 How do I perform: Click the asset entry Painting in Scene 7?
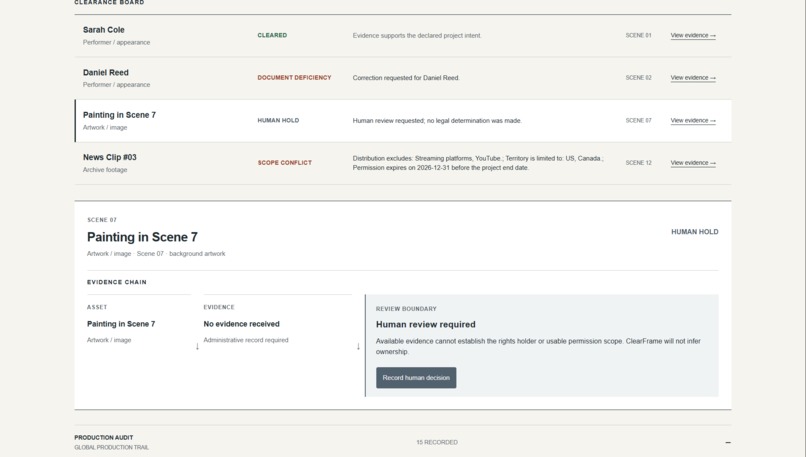click(x=121, y=324)
